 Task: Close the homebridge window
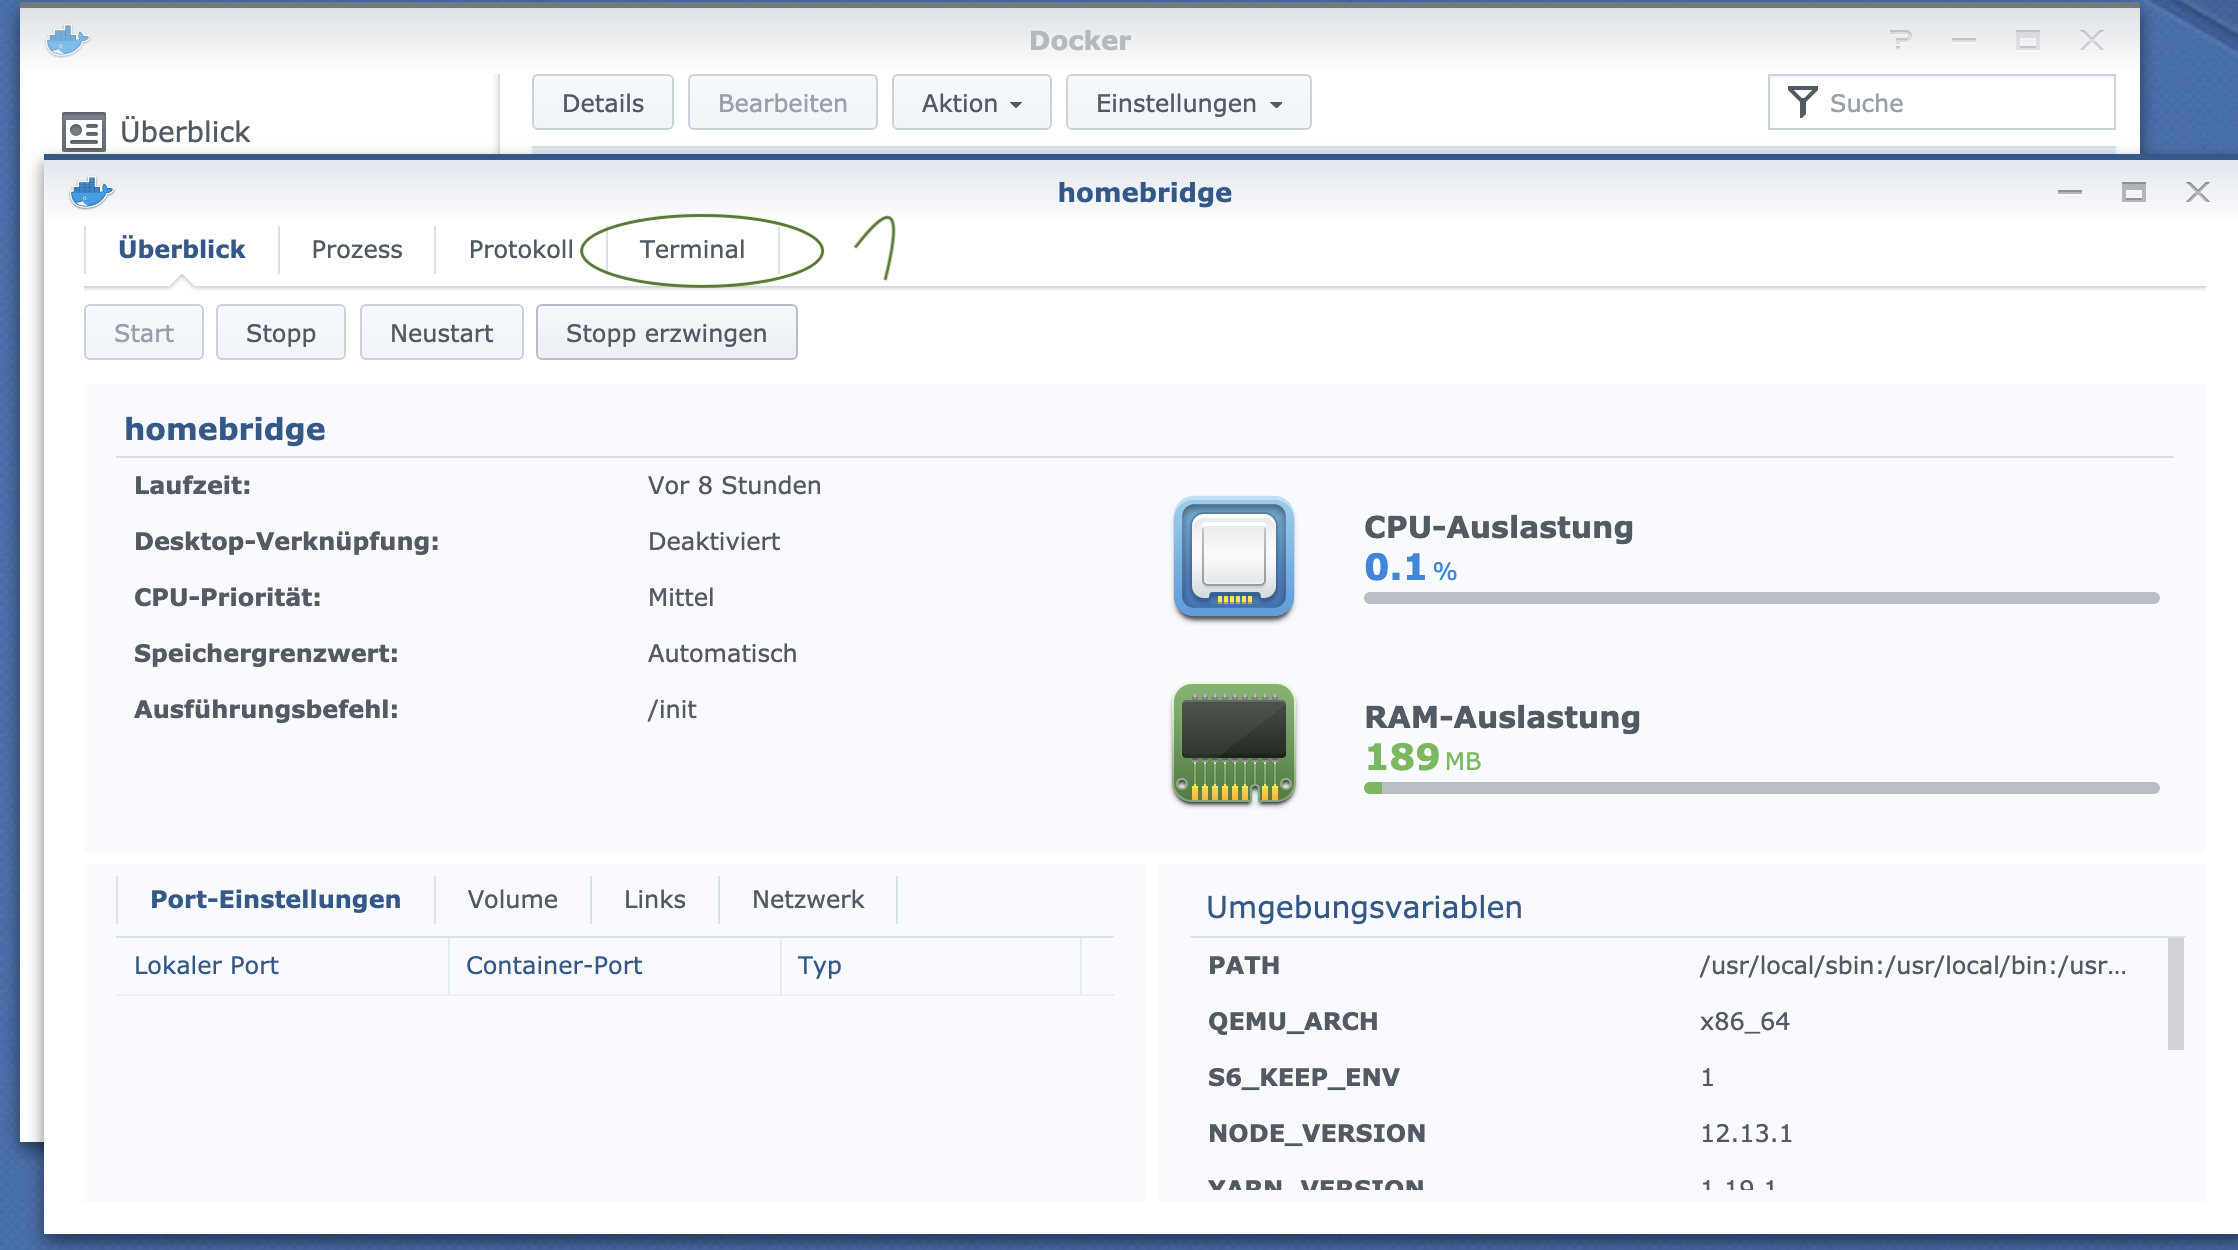click(x=2198, y=192)
